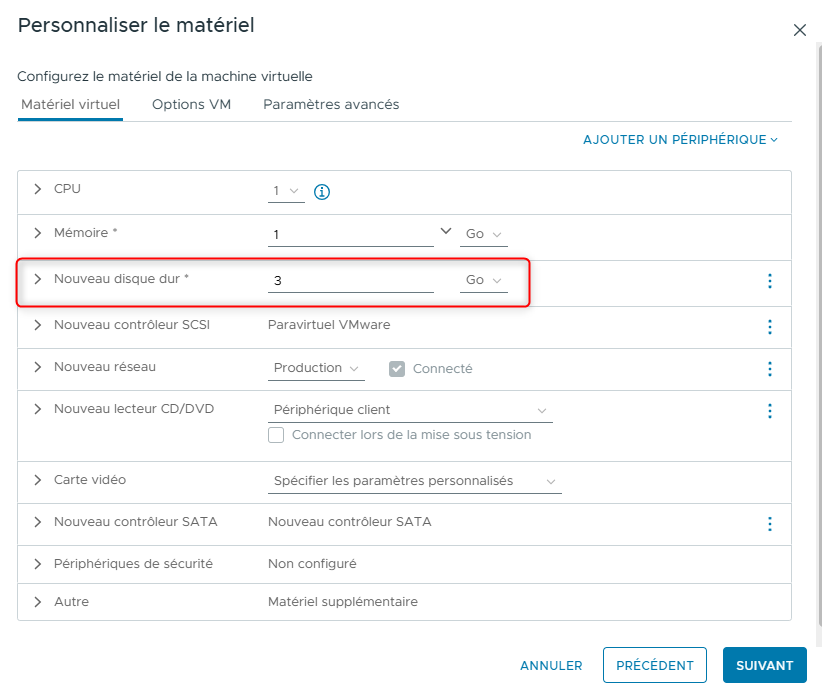Click the hard disk size input field
Screen dimensions: 822x693
point(350,281)
